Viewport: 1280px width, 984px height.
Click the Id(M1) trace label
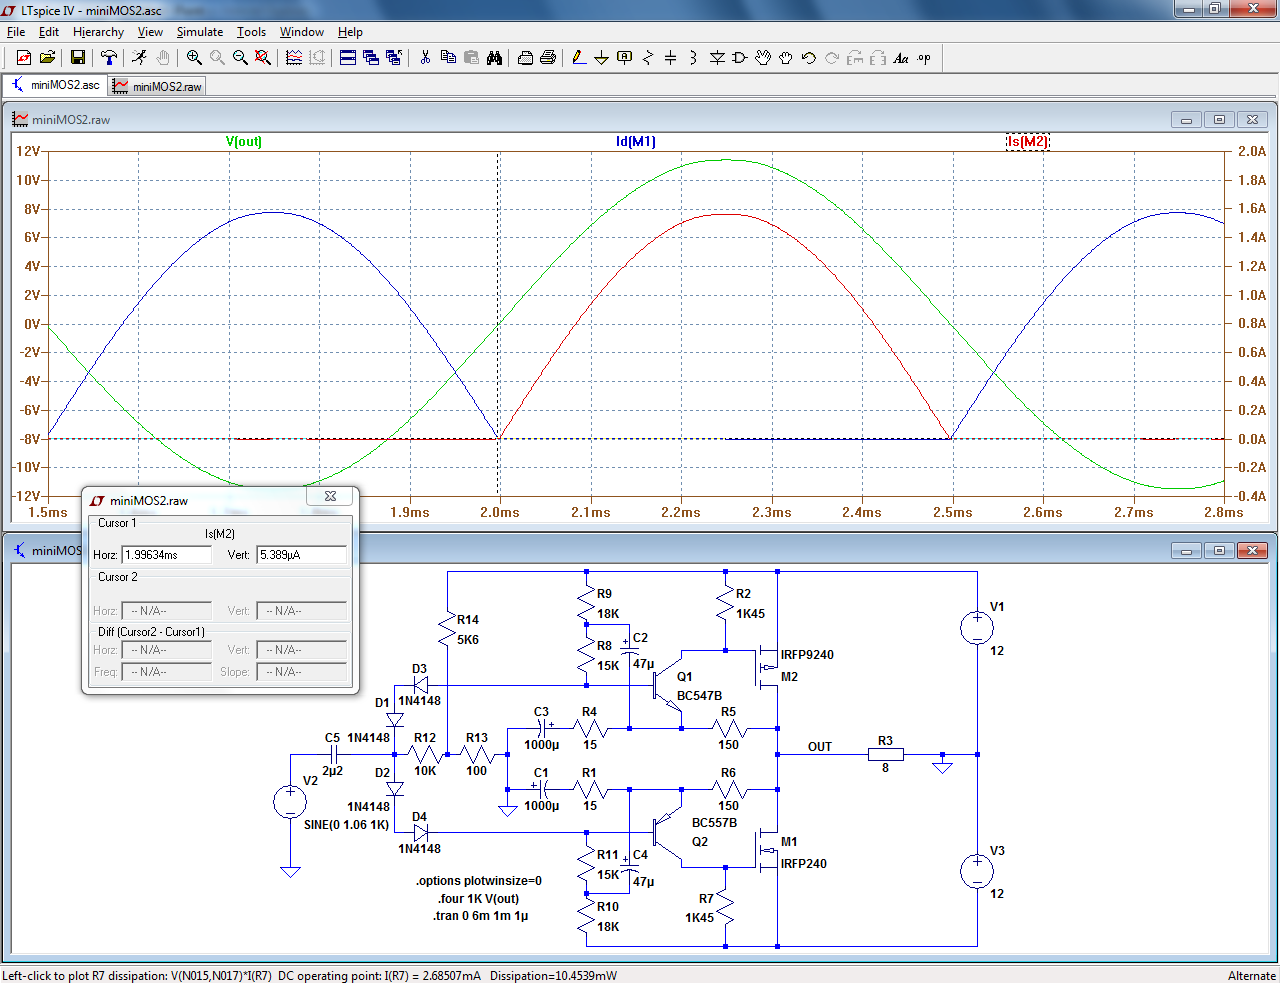point(636,141)
